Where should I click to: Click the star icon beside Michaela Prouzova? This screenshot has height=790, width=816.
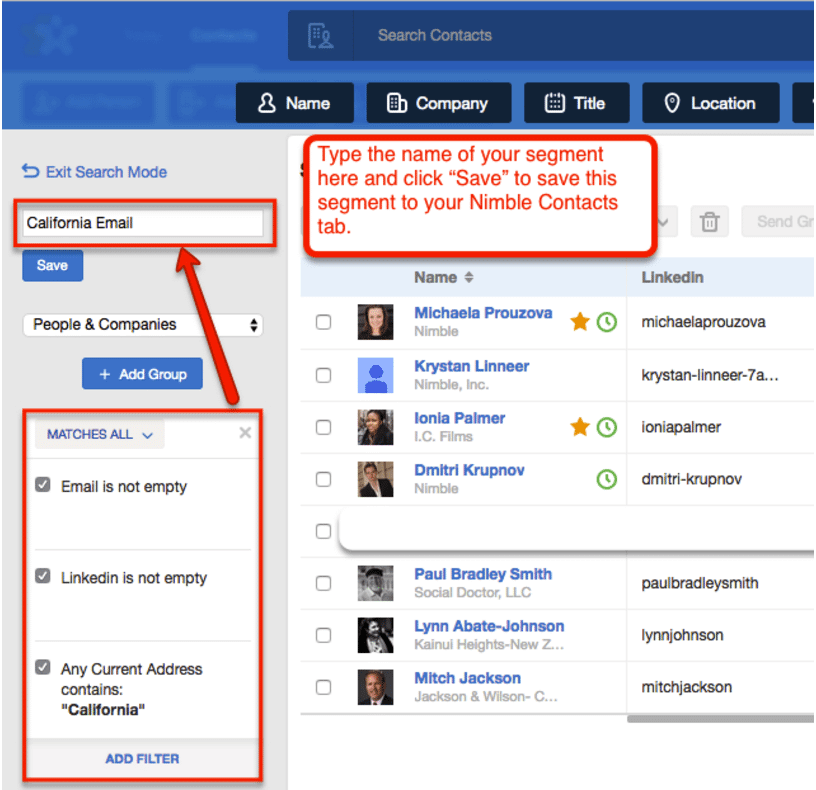[579, 322]
